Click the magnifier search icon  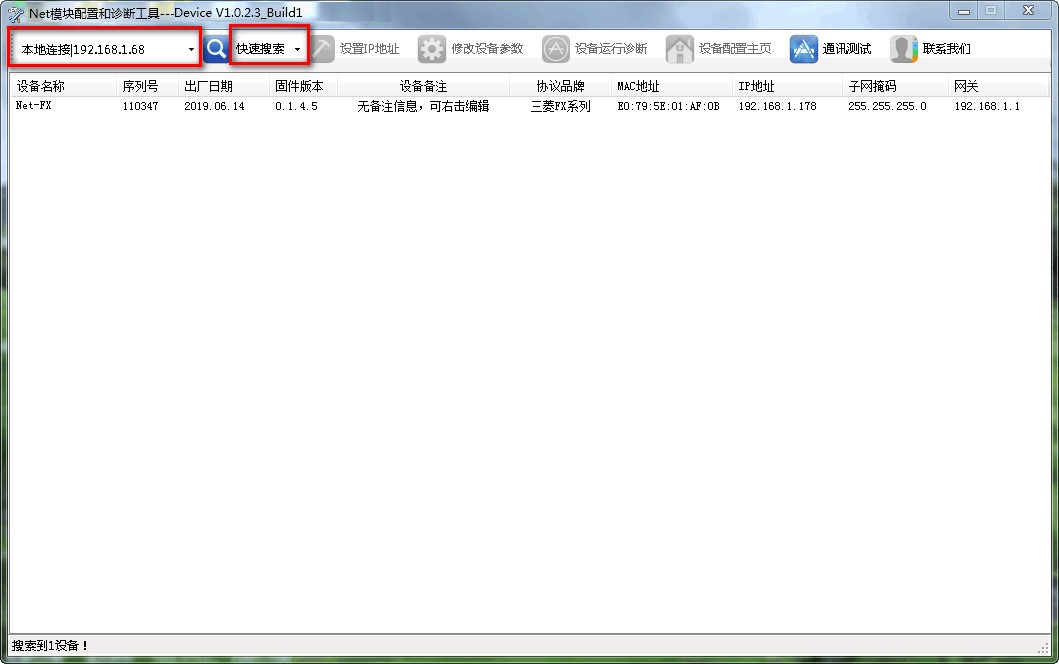pos(216,49)
